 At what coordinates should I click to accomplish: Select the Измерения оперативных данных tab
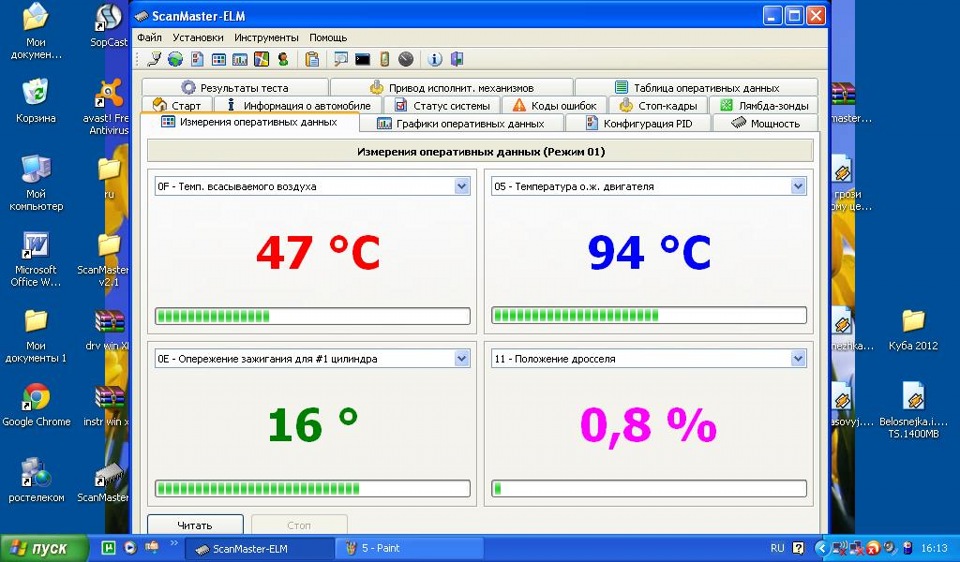click(249, 122)
